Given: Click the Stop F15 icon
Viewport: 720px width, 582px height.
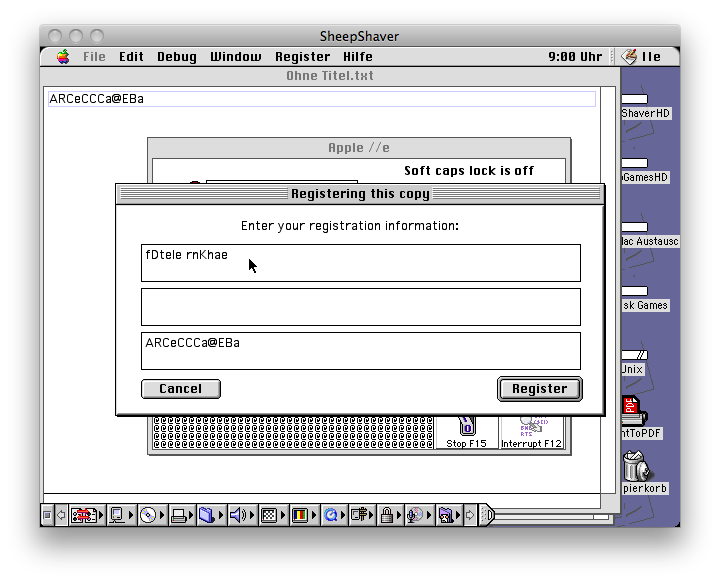Looking at the screenshot, I should (x=467, y=433).
